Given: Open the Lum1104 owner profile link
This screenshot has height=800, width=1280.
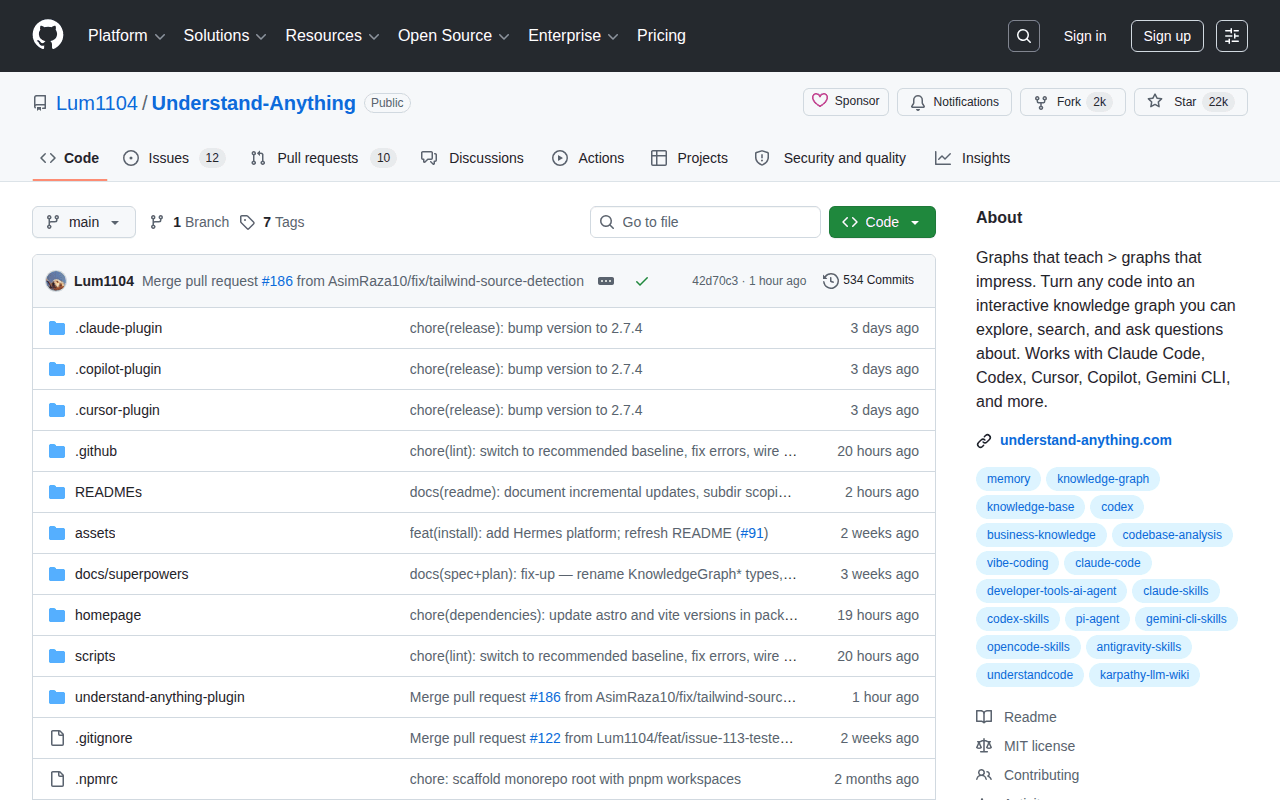Looking at the screenshot, I should click(x=97, y=103).
